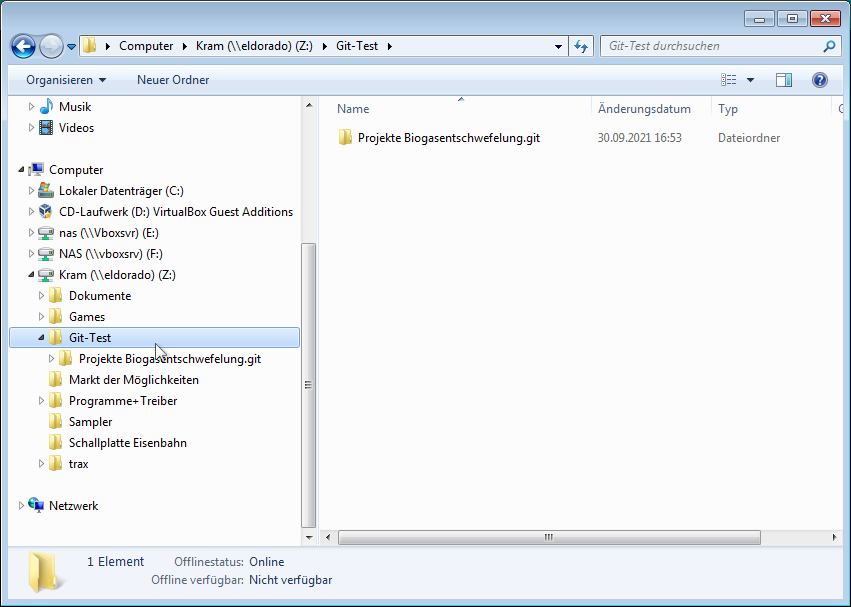Open the Organisieren menu
851x607 pixels.
pos(66,80)
